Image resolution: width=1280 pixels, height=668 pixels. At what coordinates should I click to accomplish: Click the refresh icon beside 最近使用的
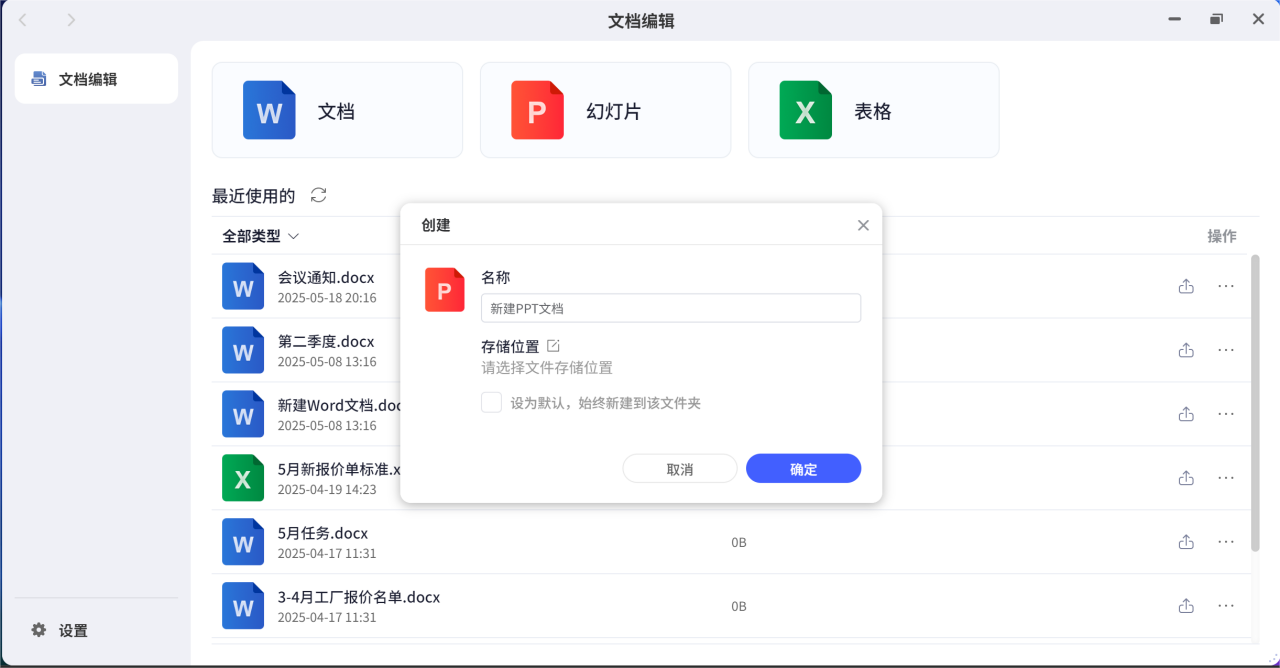(318, 195)
